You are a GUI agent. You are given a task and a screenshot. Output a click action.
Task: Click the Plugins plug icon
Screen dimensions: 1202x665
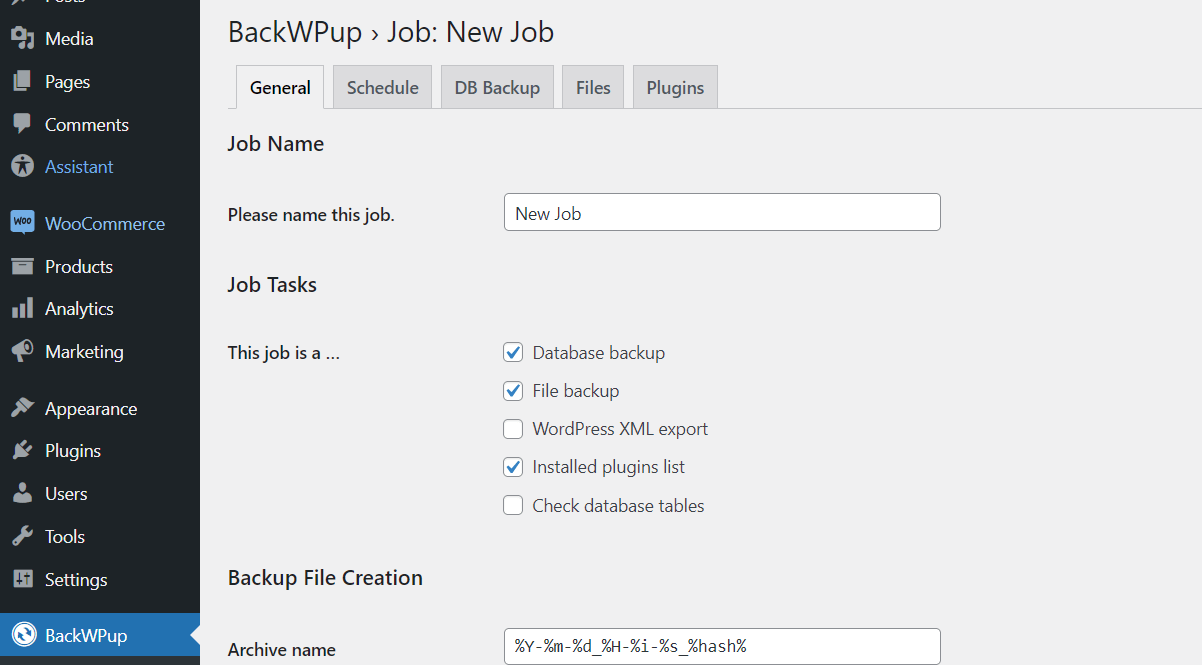(22, 451)
